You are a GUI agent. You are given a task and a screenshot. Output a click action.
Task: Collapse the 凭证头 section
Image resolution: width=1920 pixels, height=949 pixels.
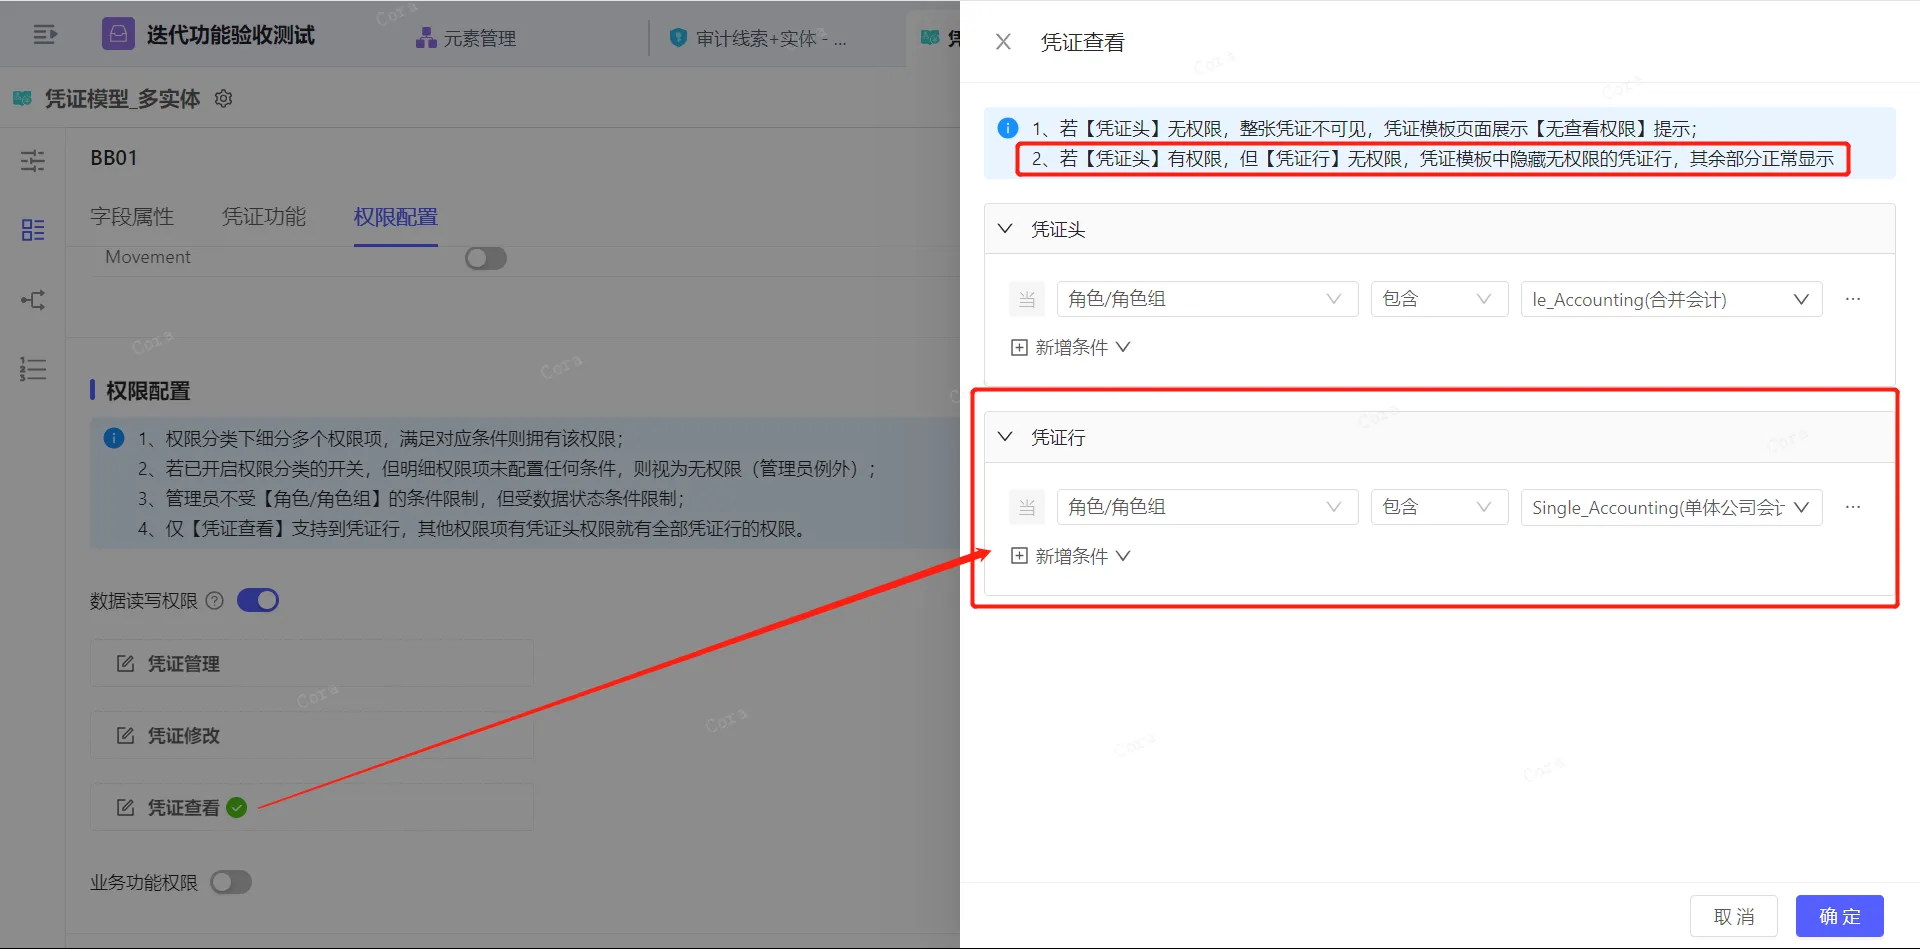[x=1005, y=229]
